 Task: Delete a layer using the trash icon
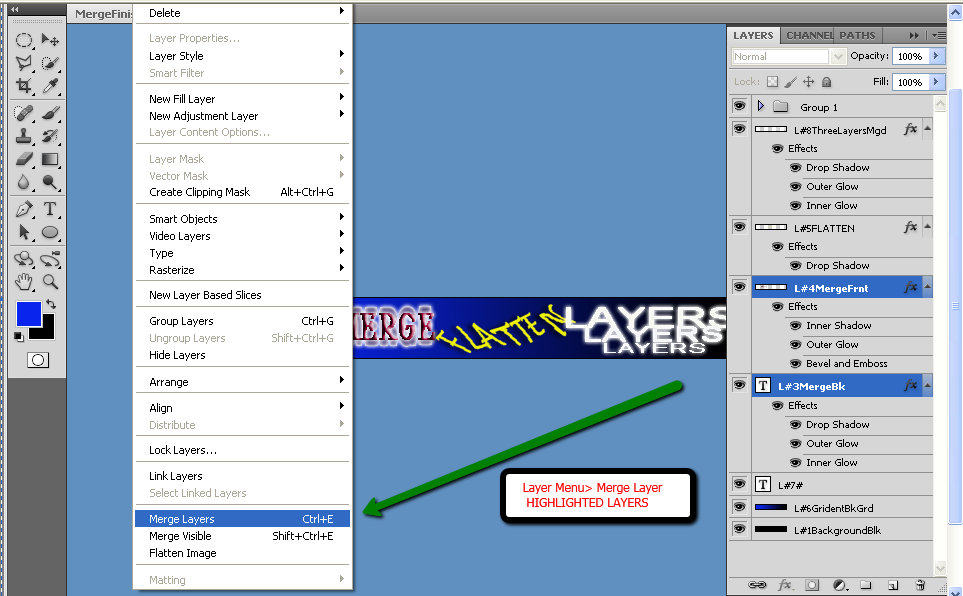tap(919, 585)
